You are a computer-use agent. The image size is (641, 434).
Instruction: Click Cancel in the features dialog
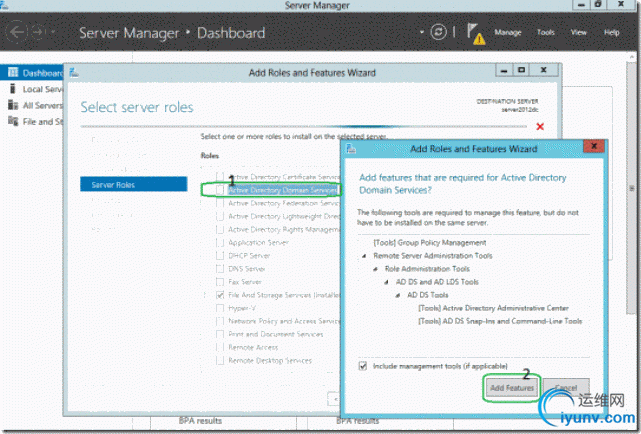[566, 388]
